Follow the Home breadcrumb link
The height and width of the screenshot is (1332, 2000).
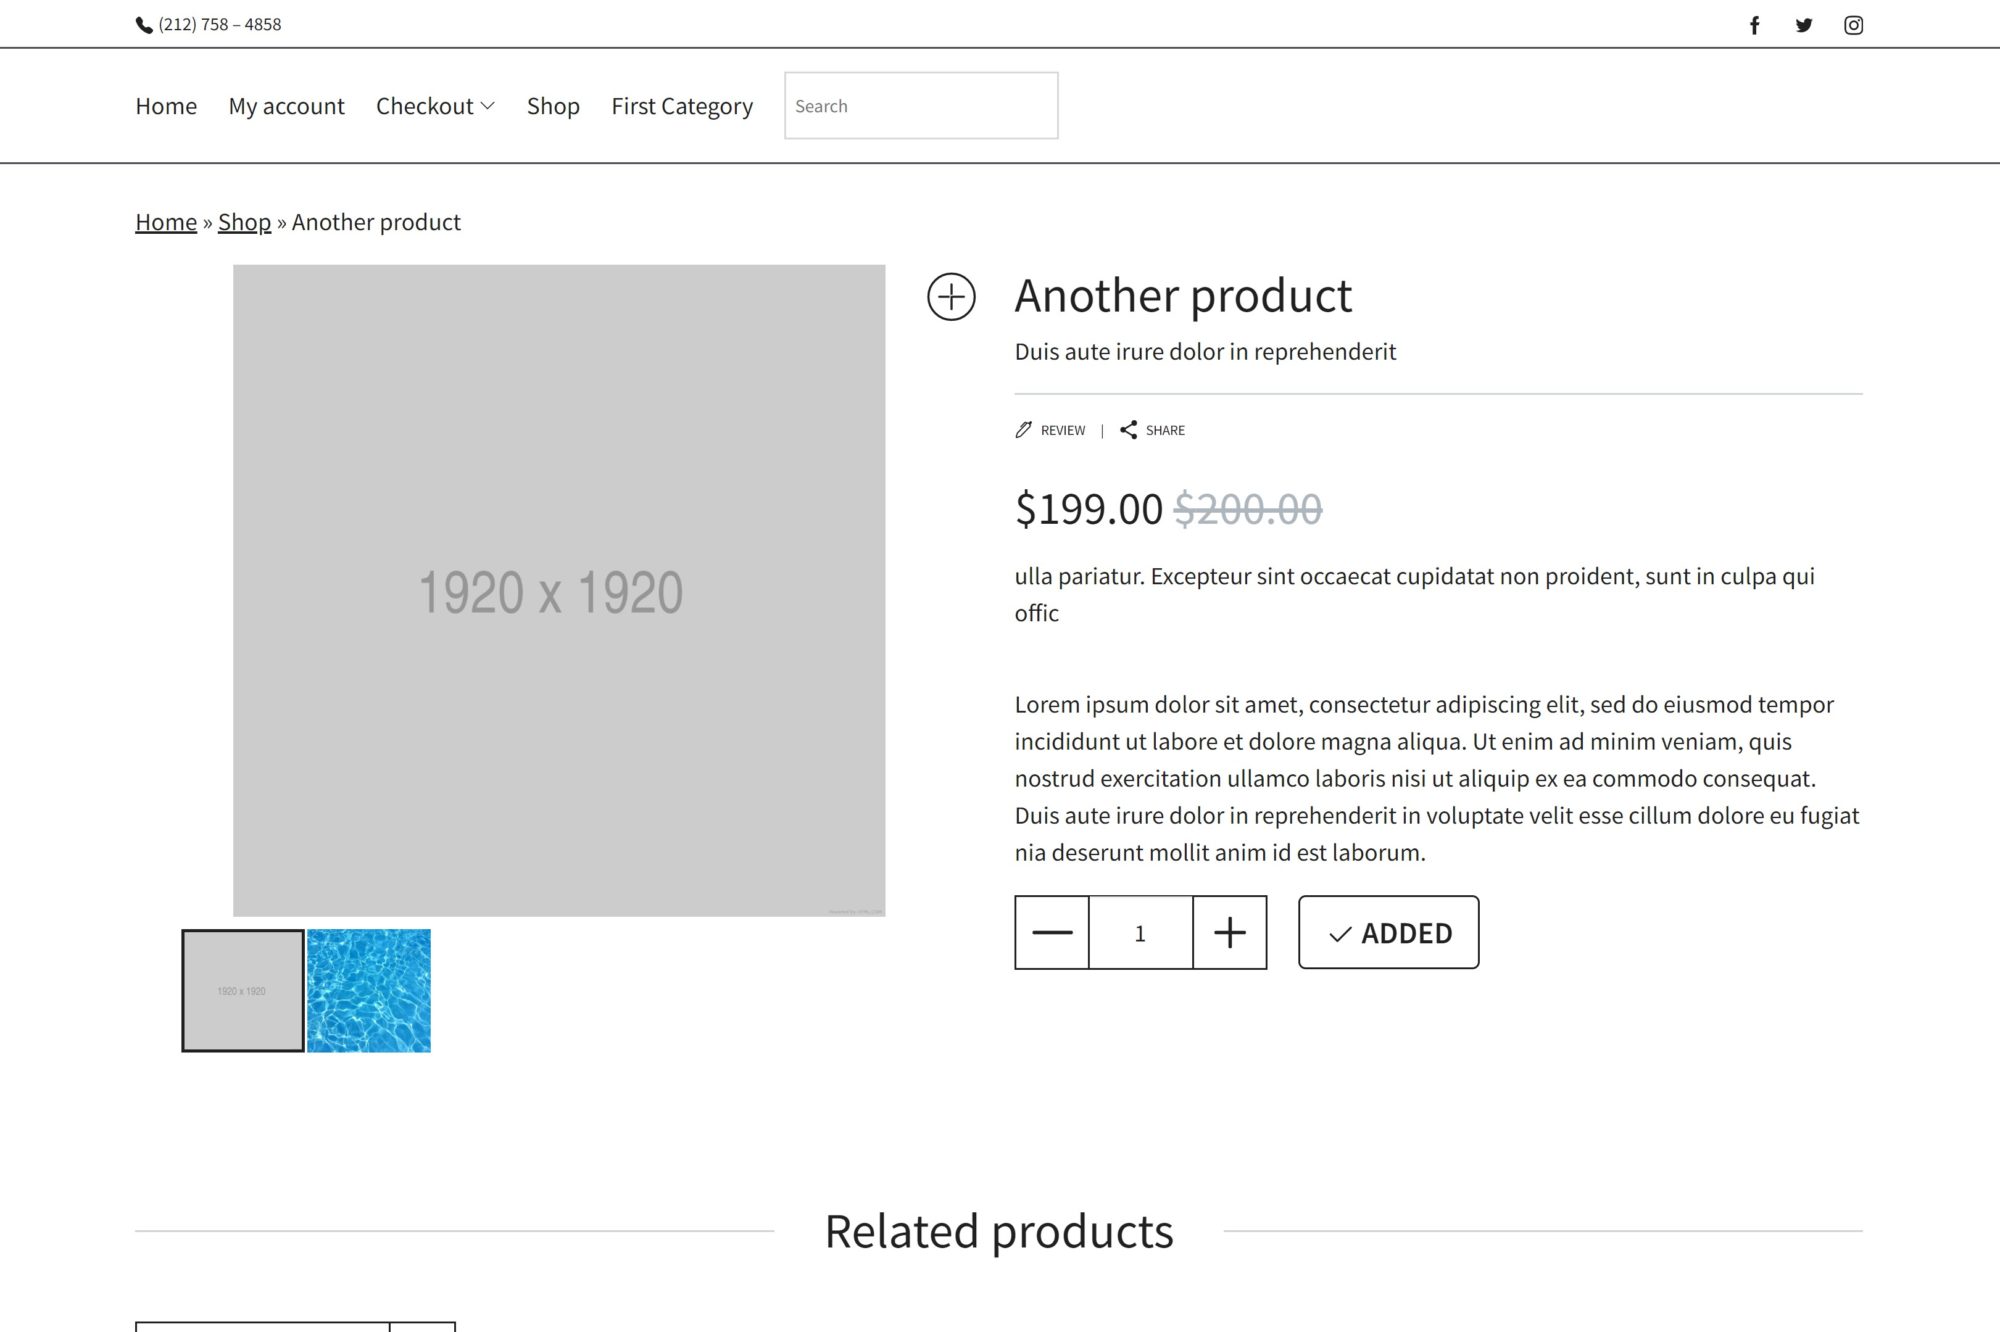point(166,222)
